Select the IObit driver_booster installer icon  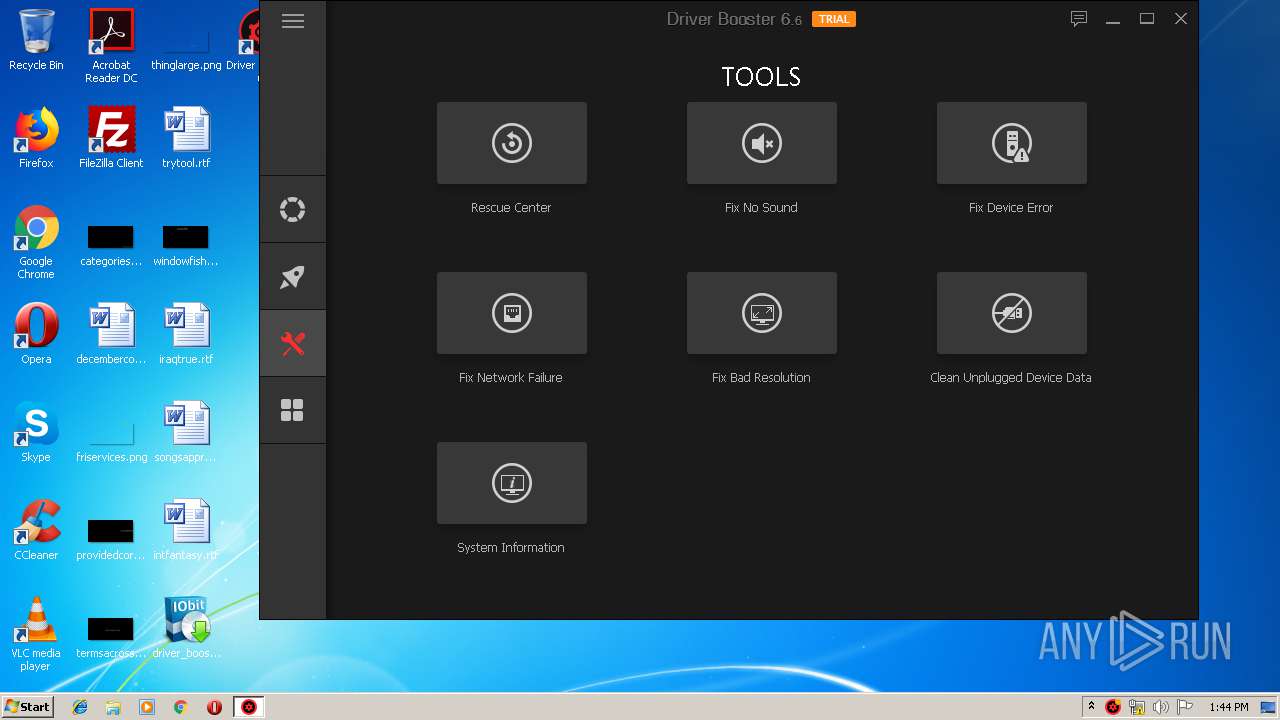tap(186, 628)
